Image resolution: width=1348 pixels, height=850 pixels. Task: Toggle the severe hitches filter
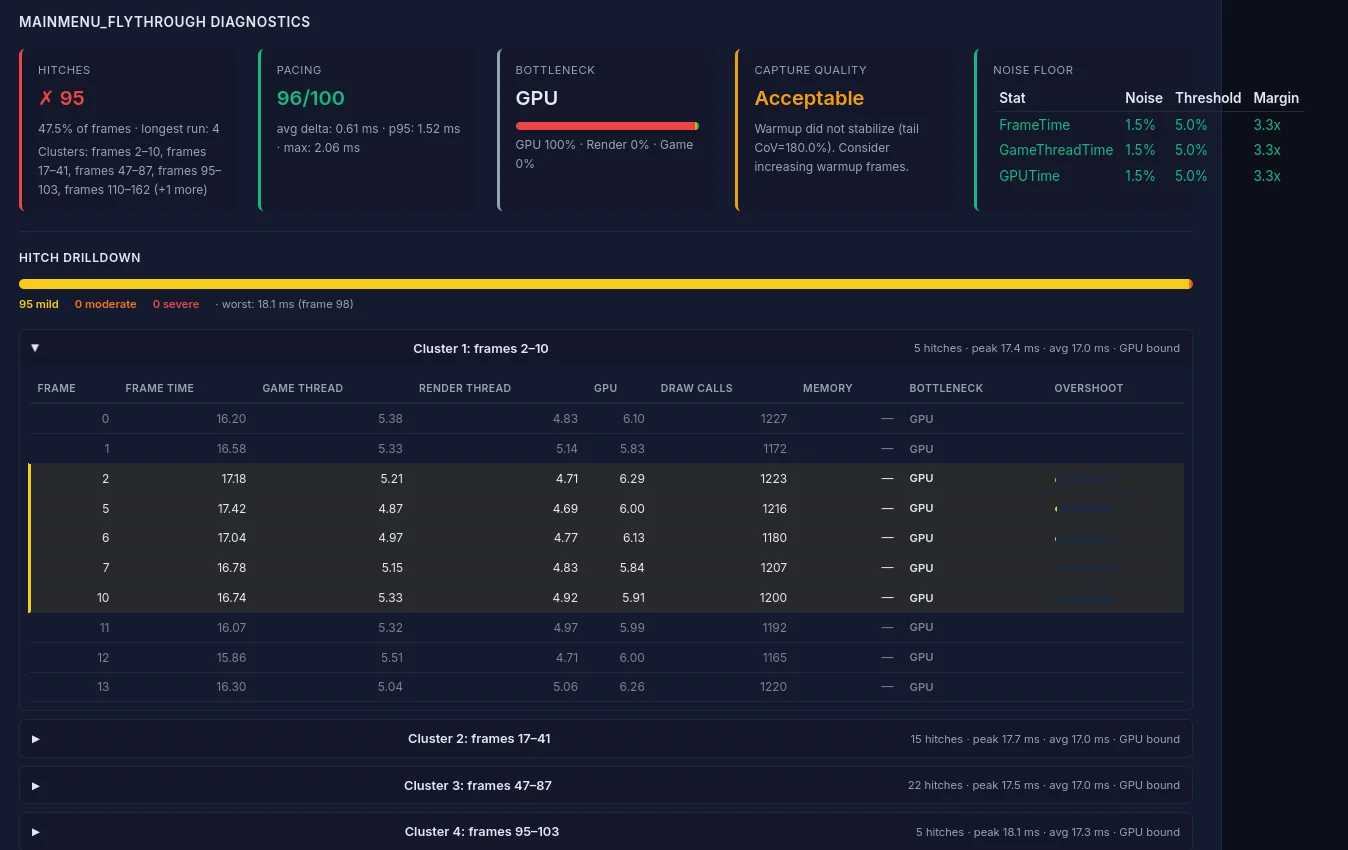[176, 304]
